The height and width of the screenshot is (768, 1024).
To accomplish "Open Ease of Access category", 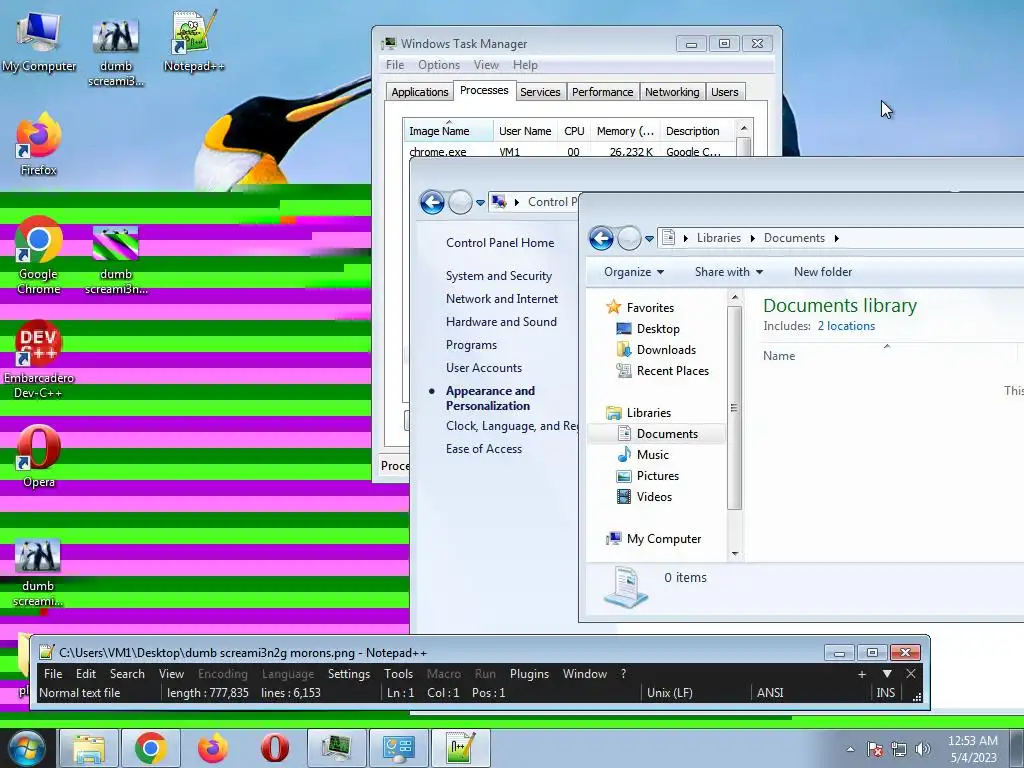I will [483, 449].
